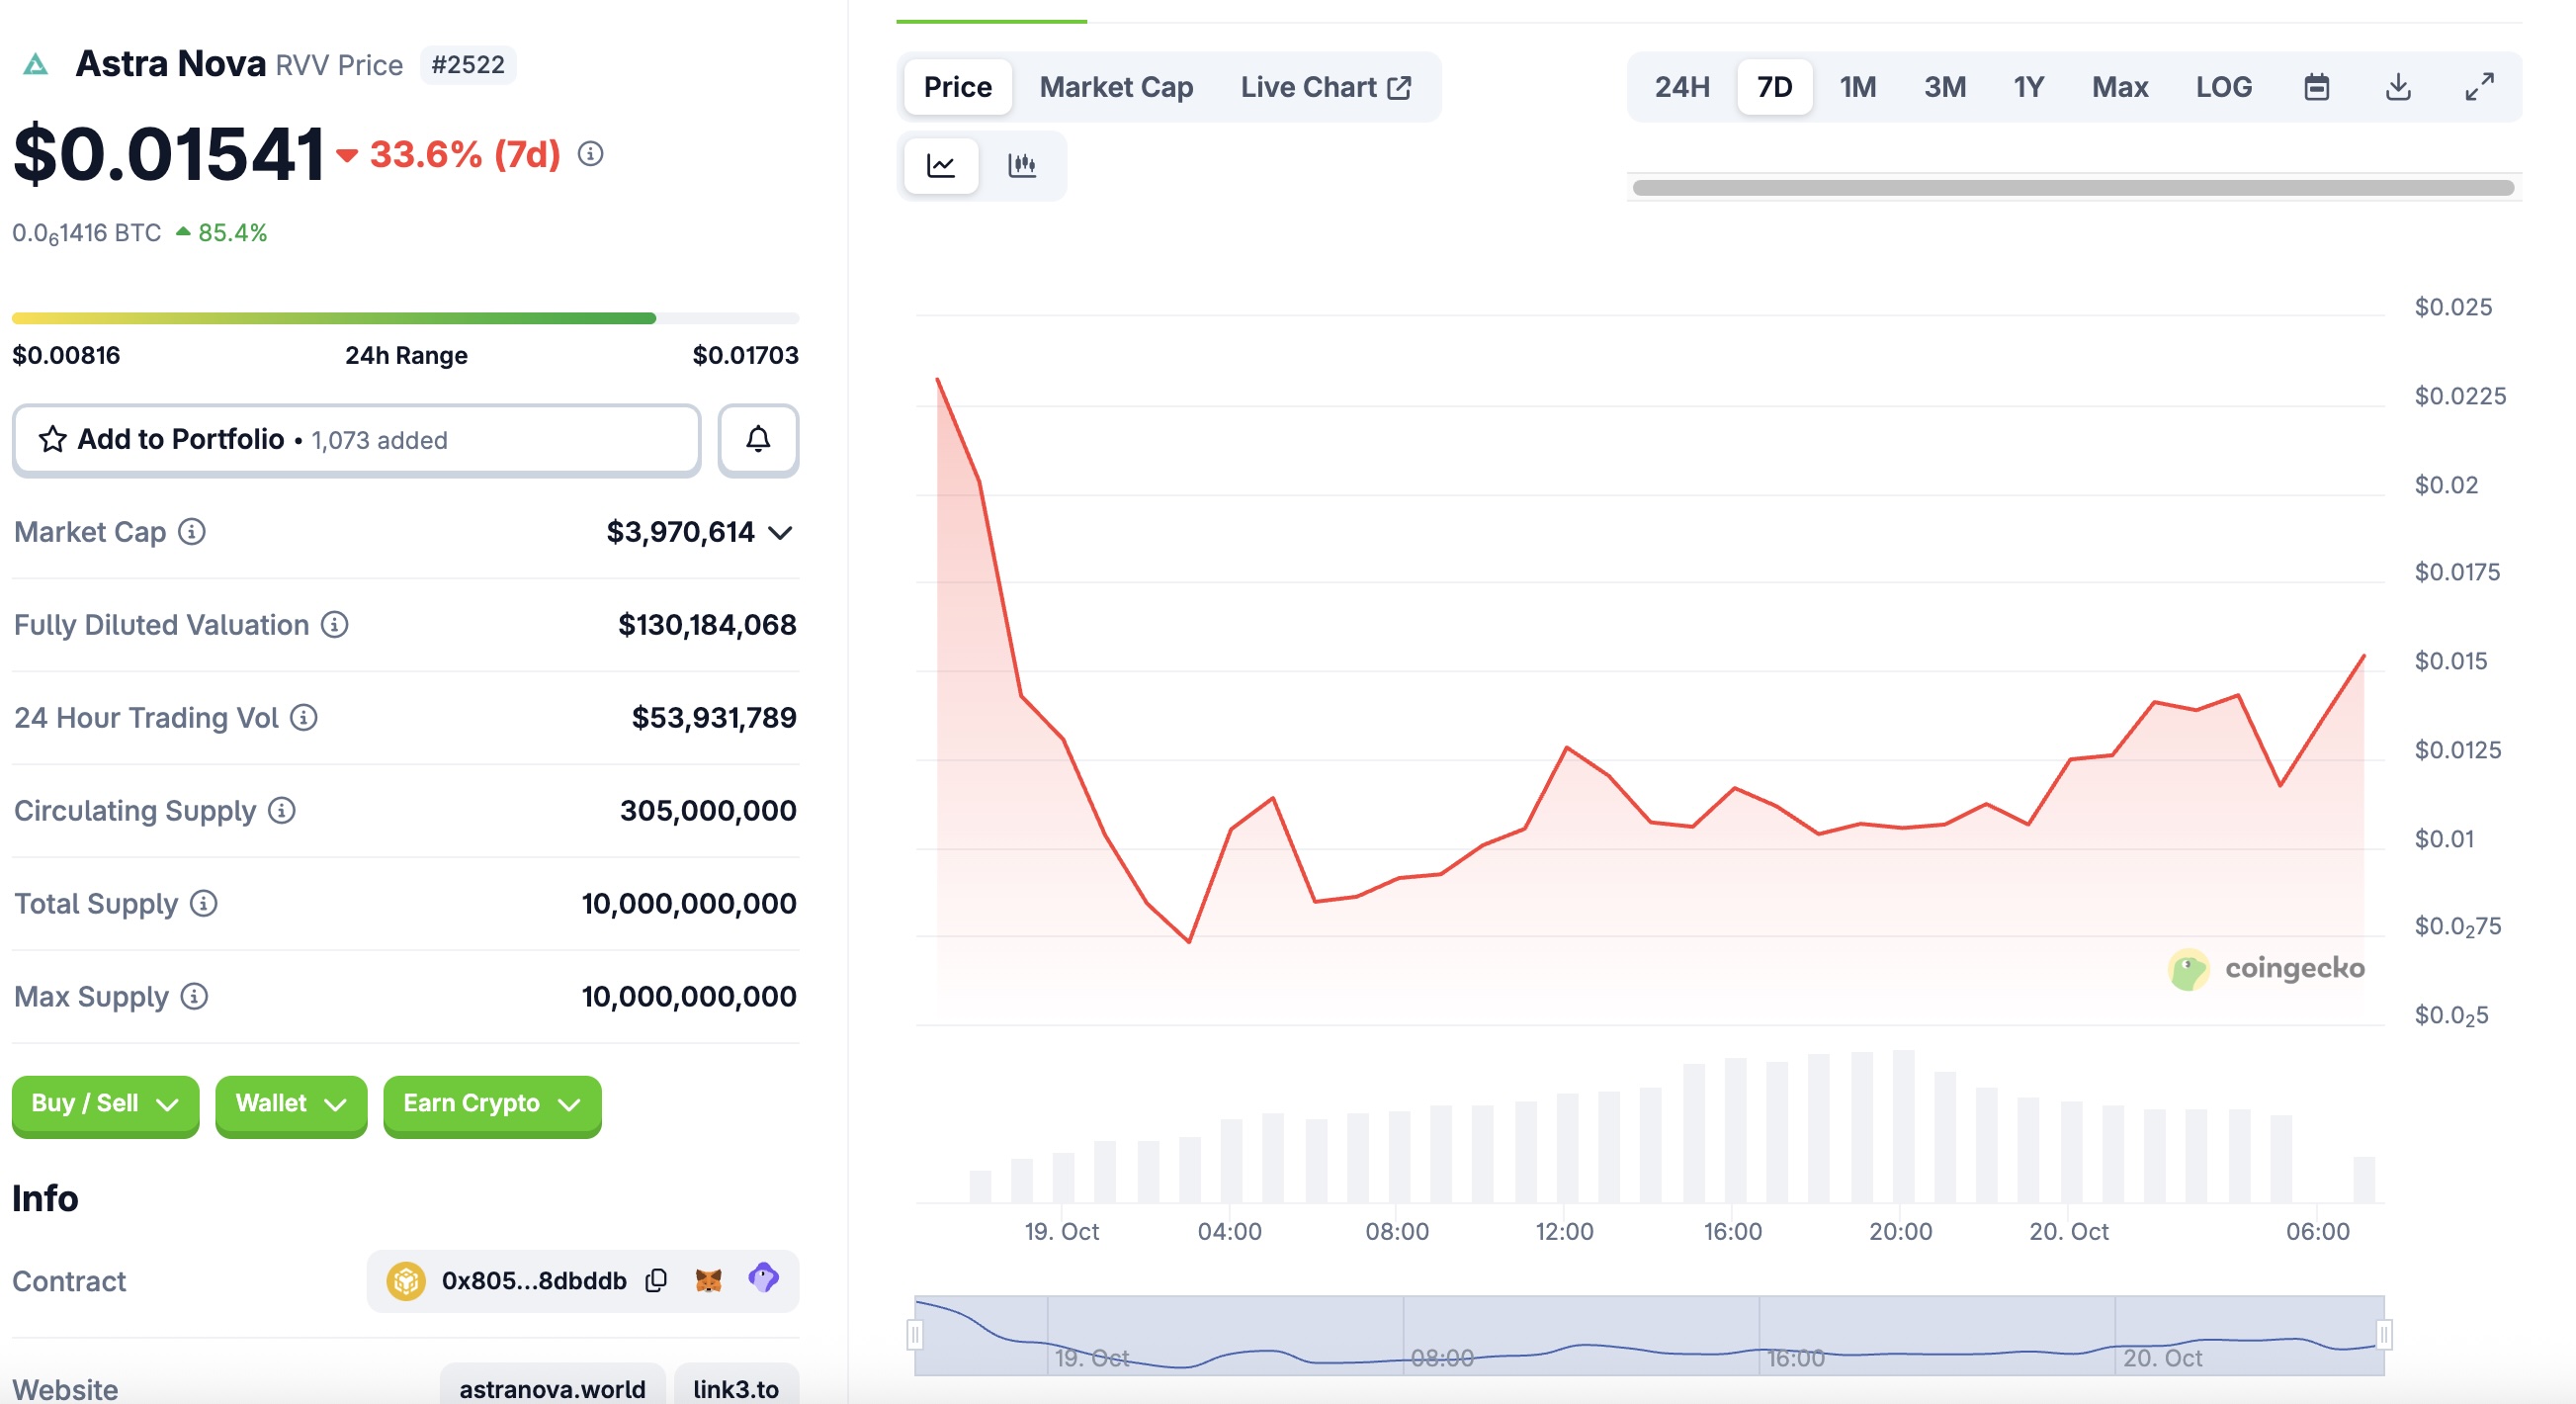Add token to MetaMask fox icon
2576x1404 pixels.
708,1280
